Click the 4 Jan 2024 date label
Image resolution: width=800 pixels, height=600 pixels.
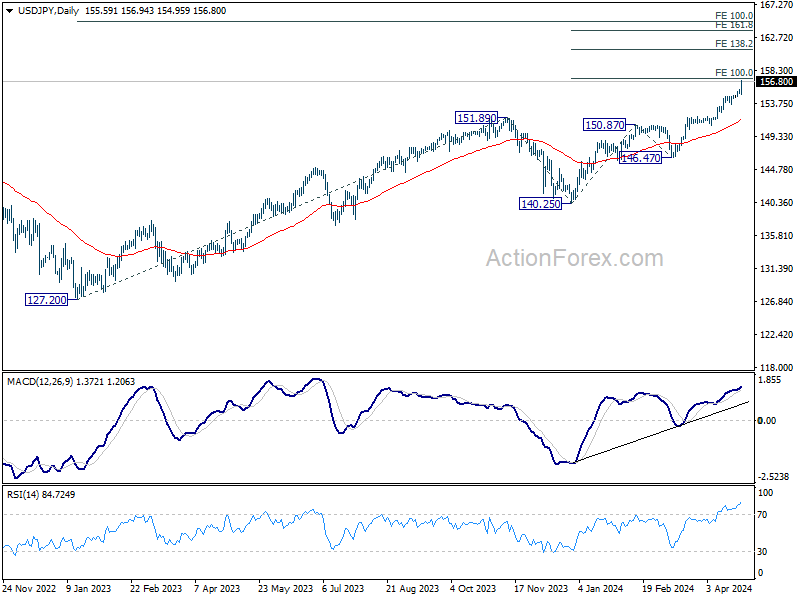pyautogui.click(x=601, y=589)
